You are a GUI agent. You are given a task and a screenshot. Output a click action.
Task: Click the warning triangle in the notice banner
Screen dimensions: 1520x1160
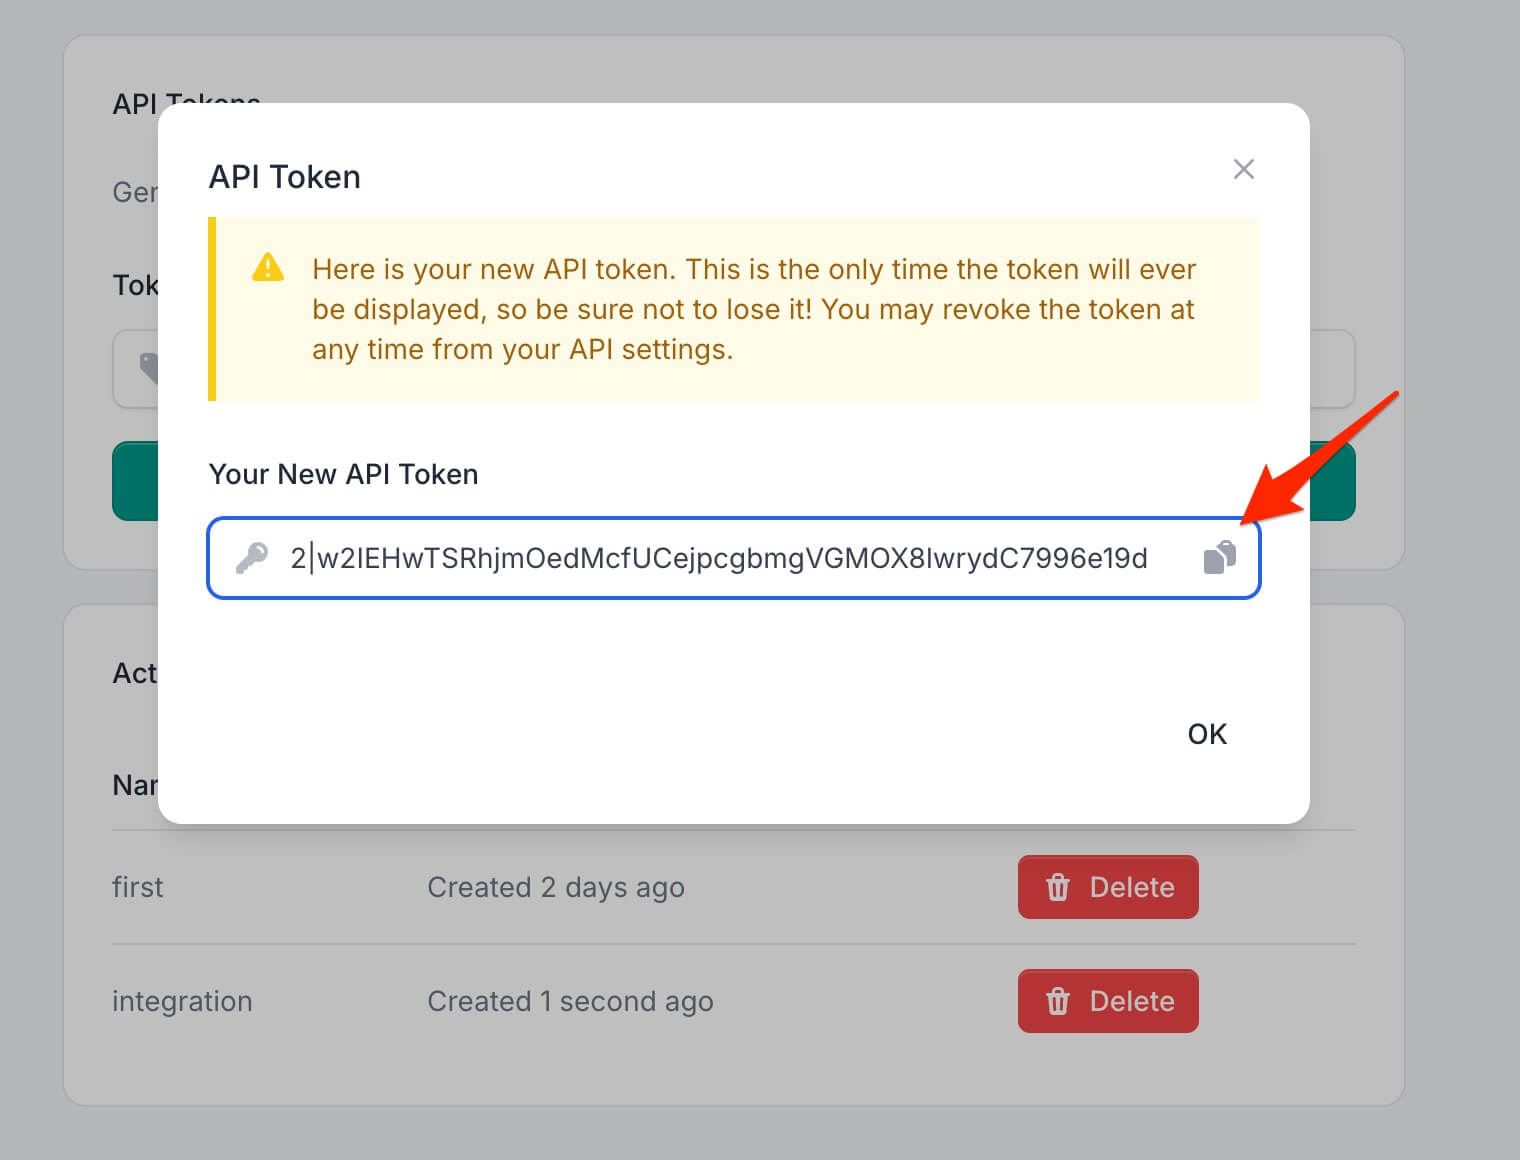pyautogui.click(x=267, y=267)
